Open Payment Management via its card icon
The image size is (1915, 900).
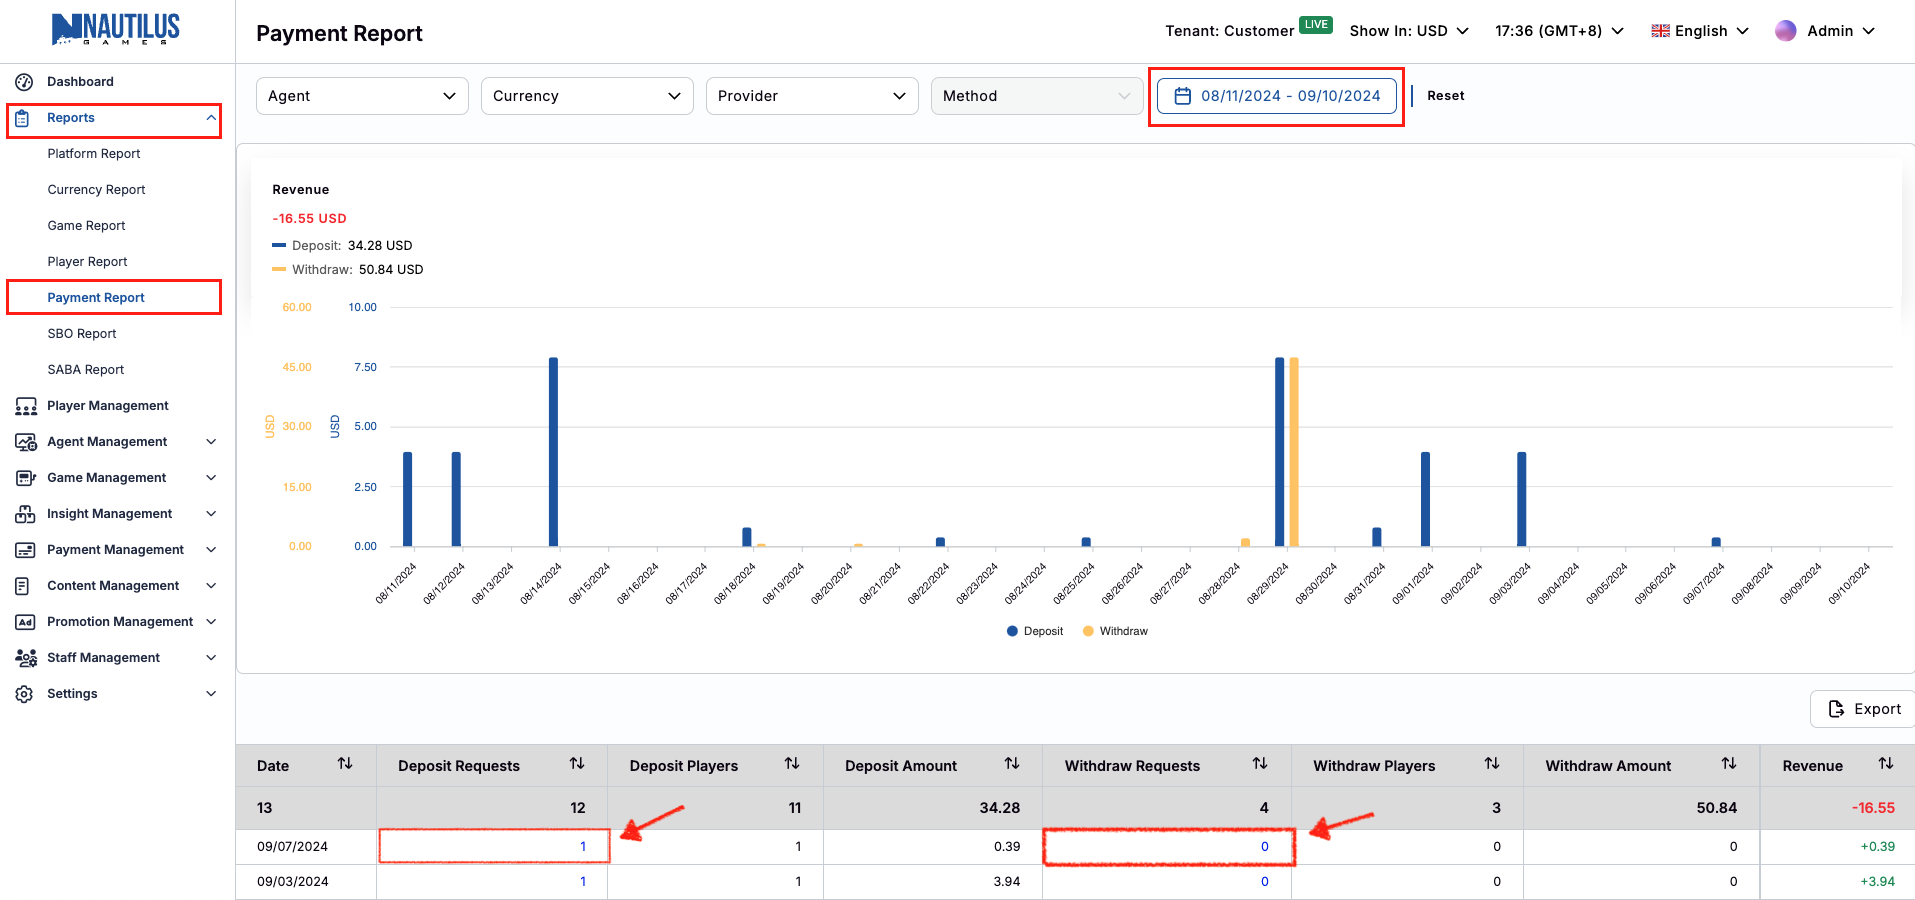click(24, 549)
